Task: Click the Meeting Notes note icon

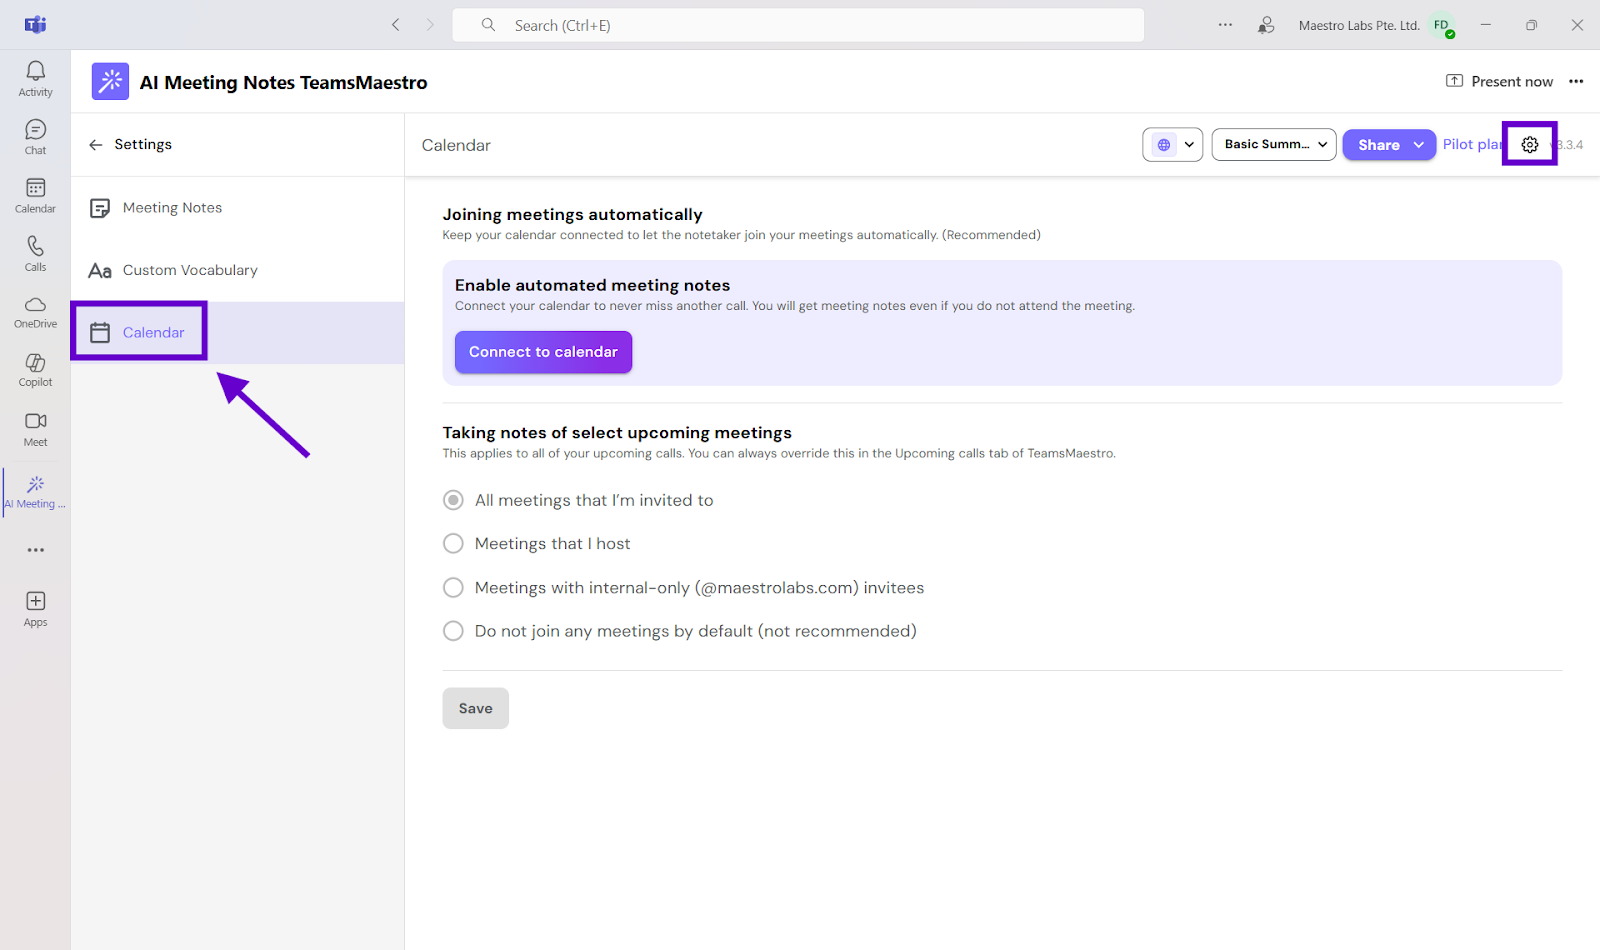Action: point(100,208)
